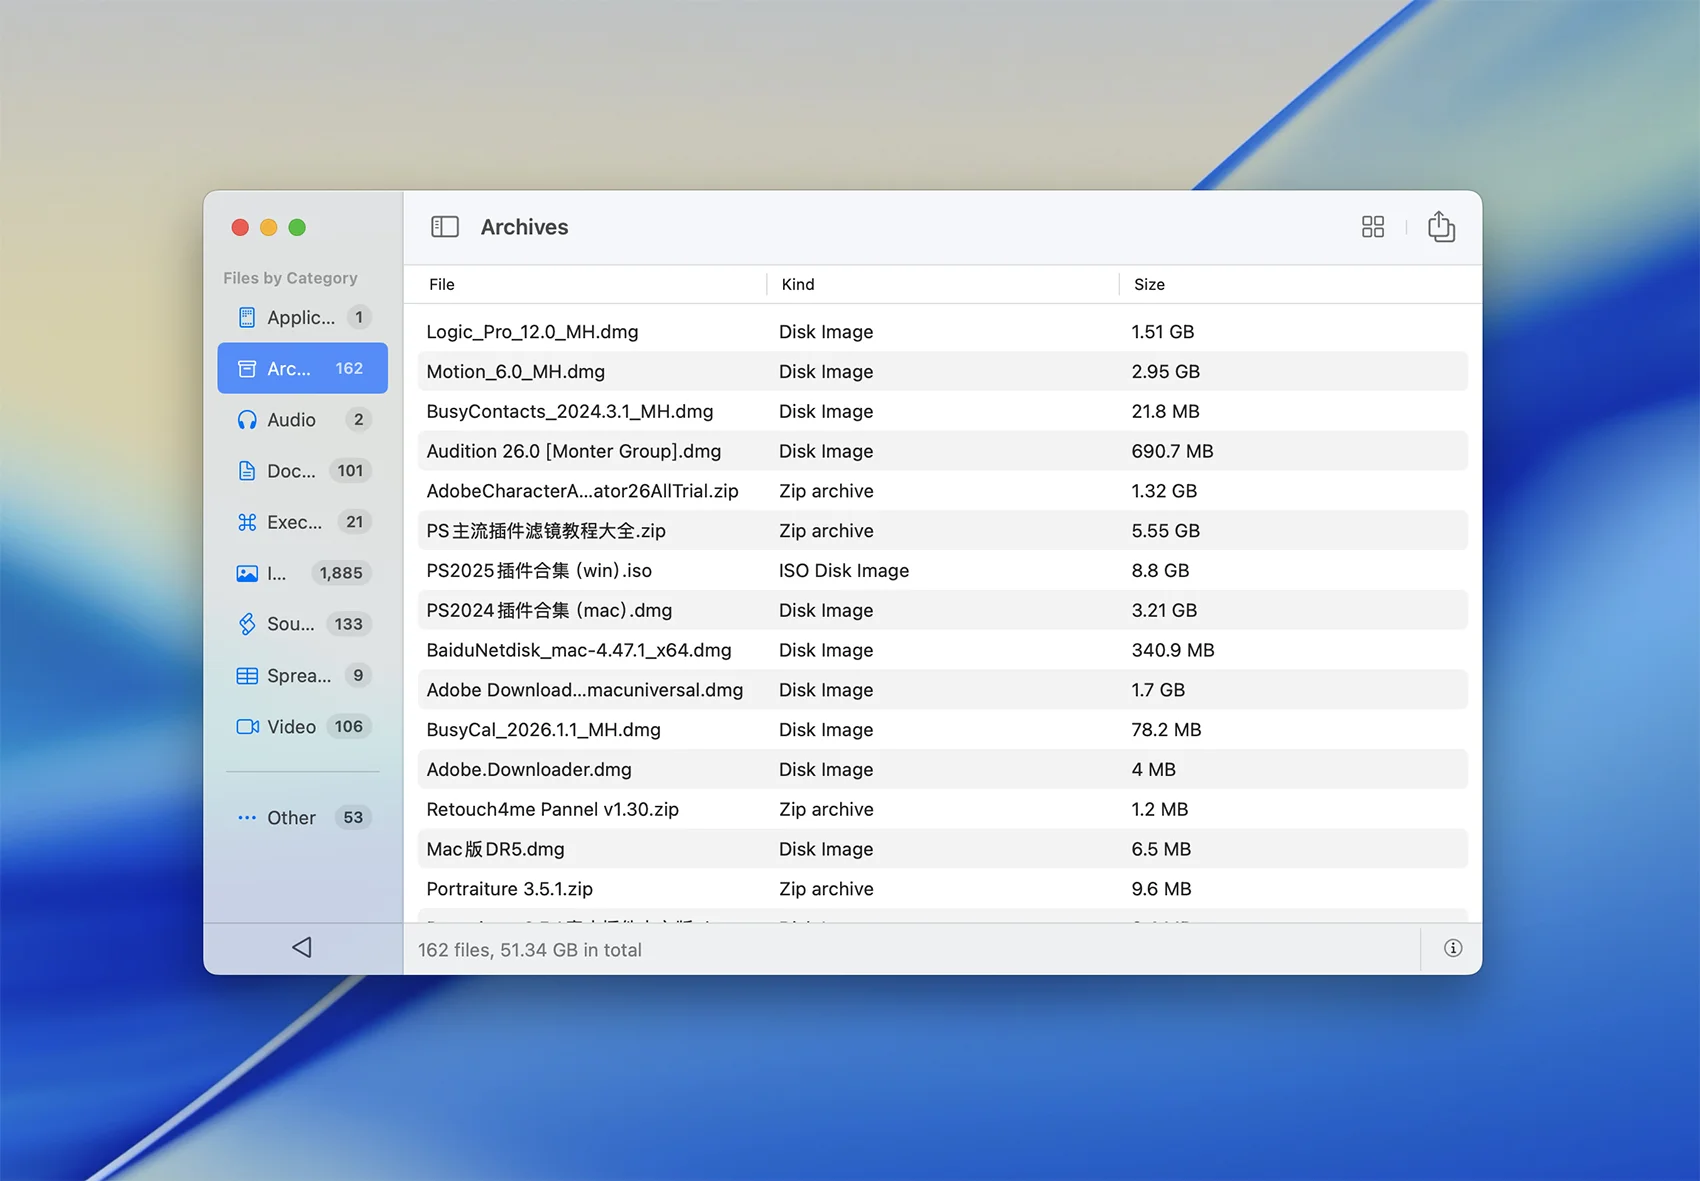Open the info button in status bar

(1452, 948)
